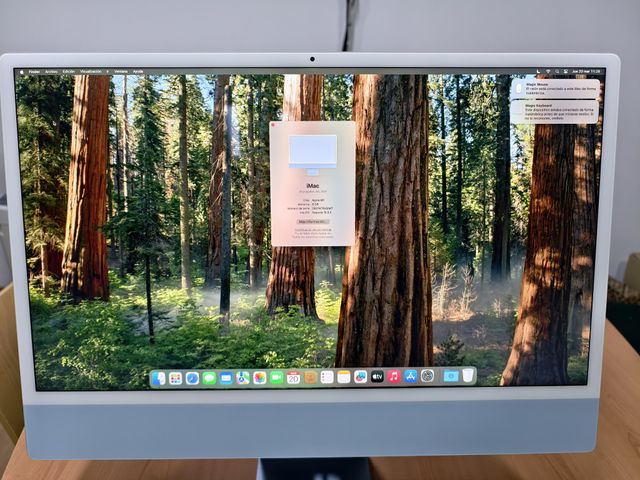Open the Magic Mouse notification
Viewport: 640px width, 480px height.
point(555,89)
